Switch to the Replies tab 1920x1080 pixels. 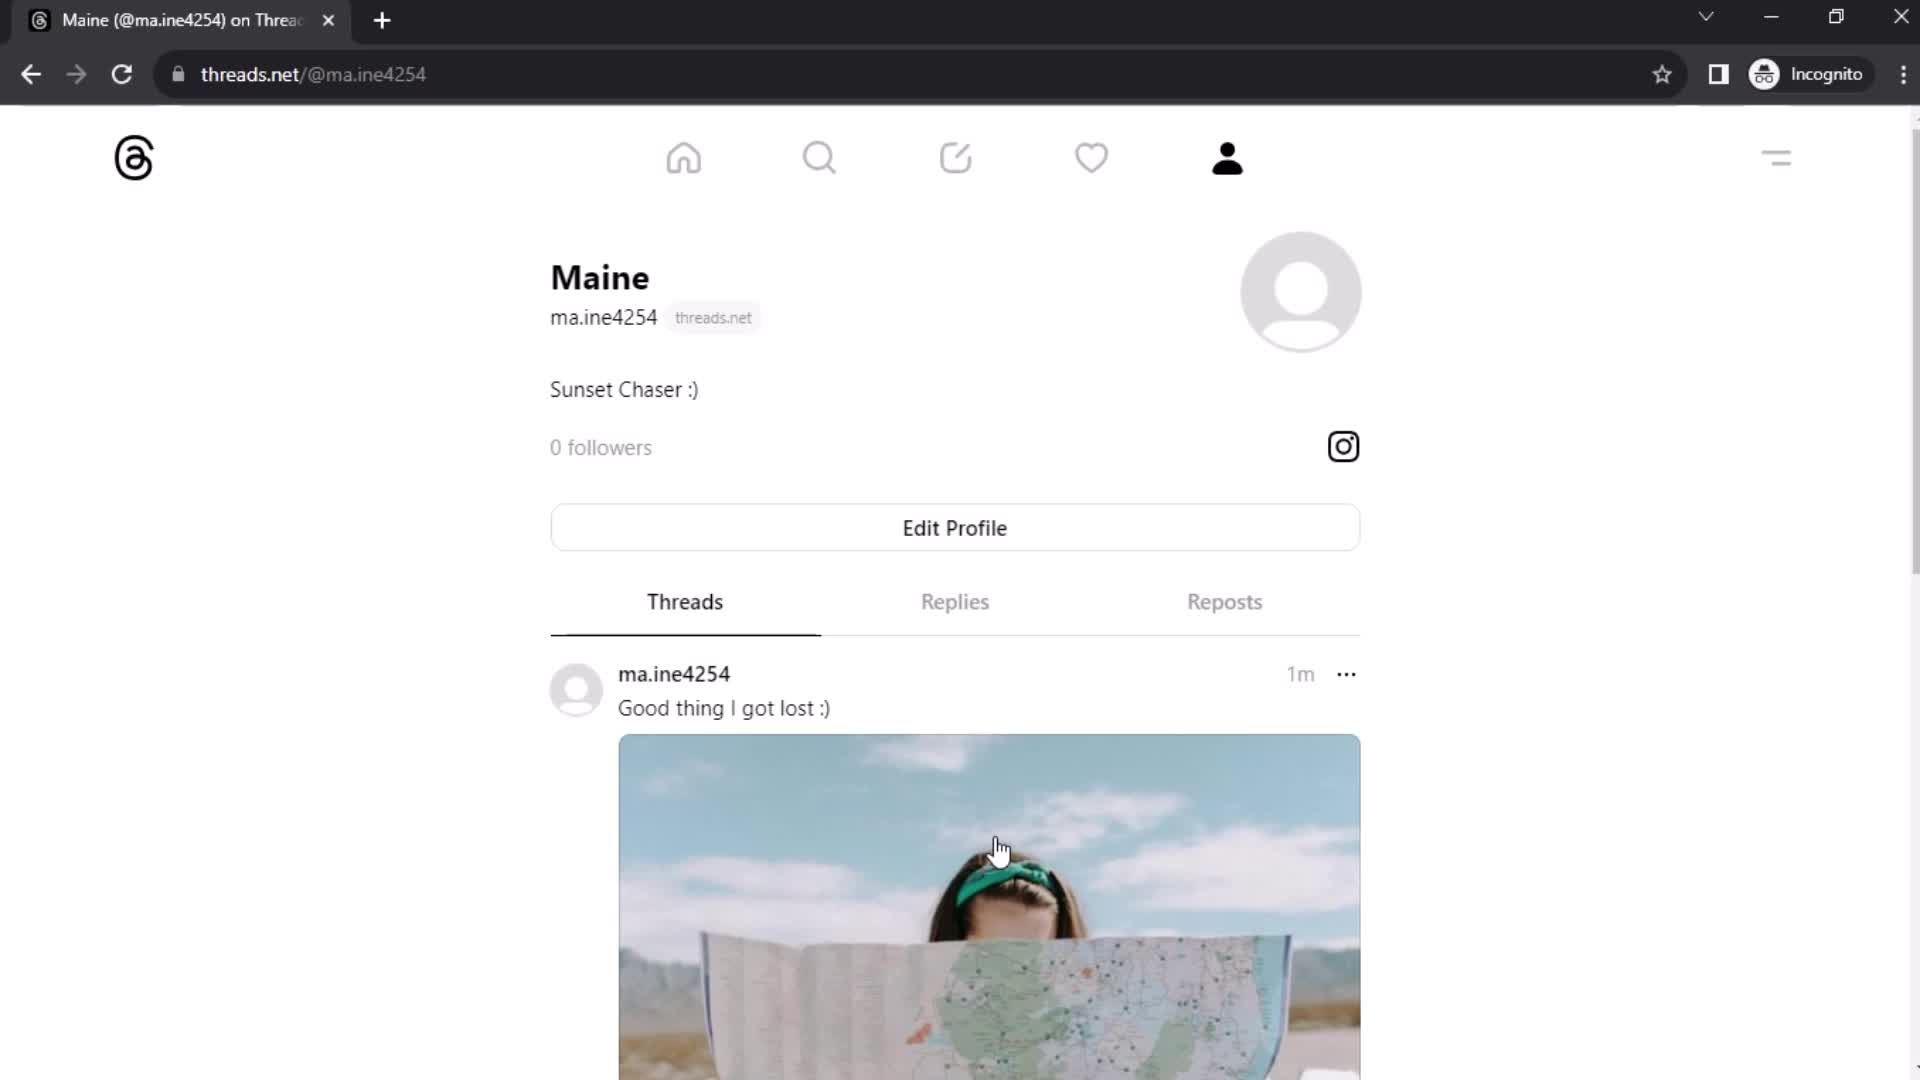click(955, 601)
